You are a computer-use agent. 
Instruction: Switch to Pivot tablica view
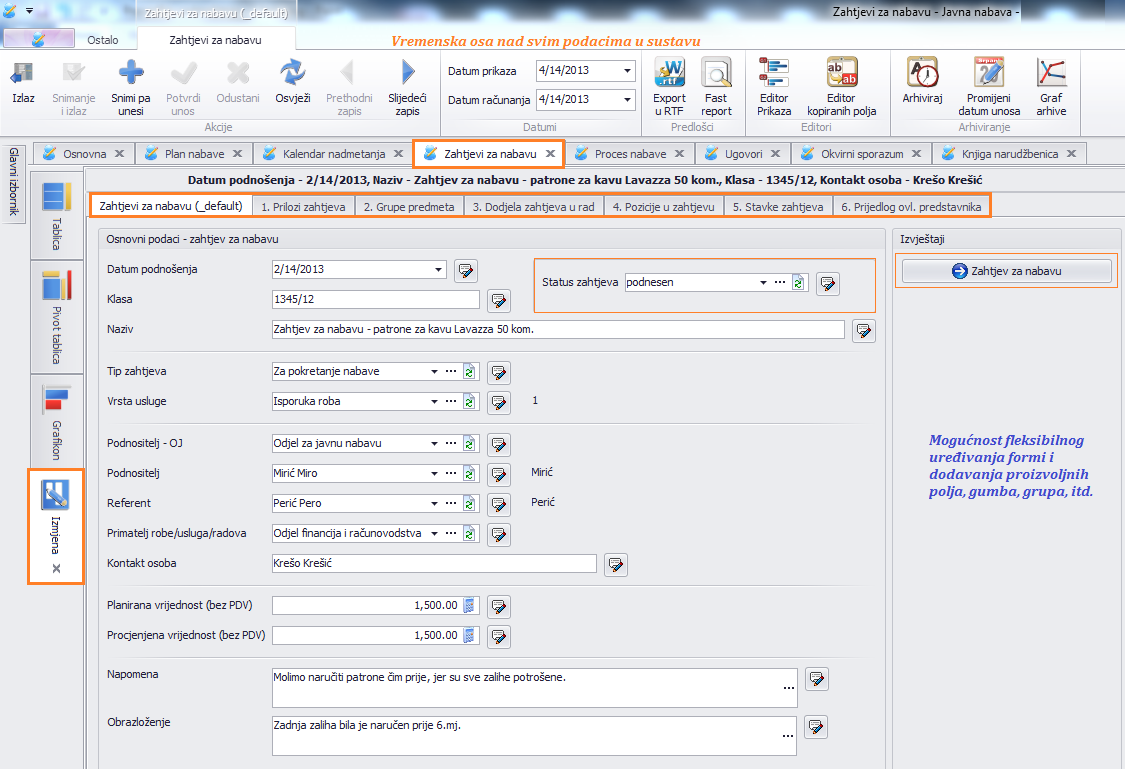click(x=57, y=316)
